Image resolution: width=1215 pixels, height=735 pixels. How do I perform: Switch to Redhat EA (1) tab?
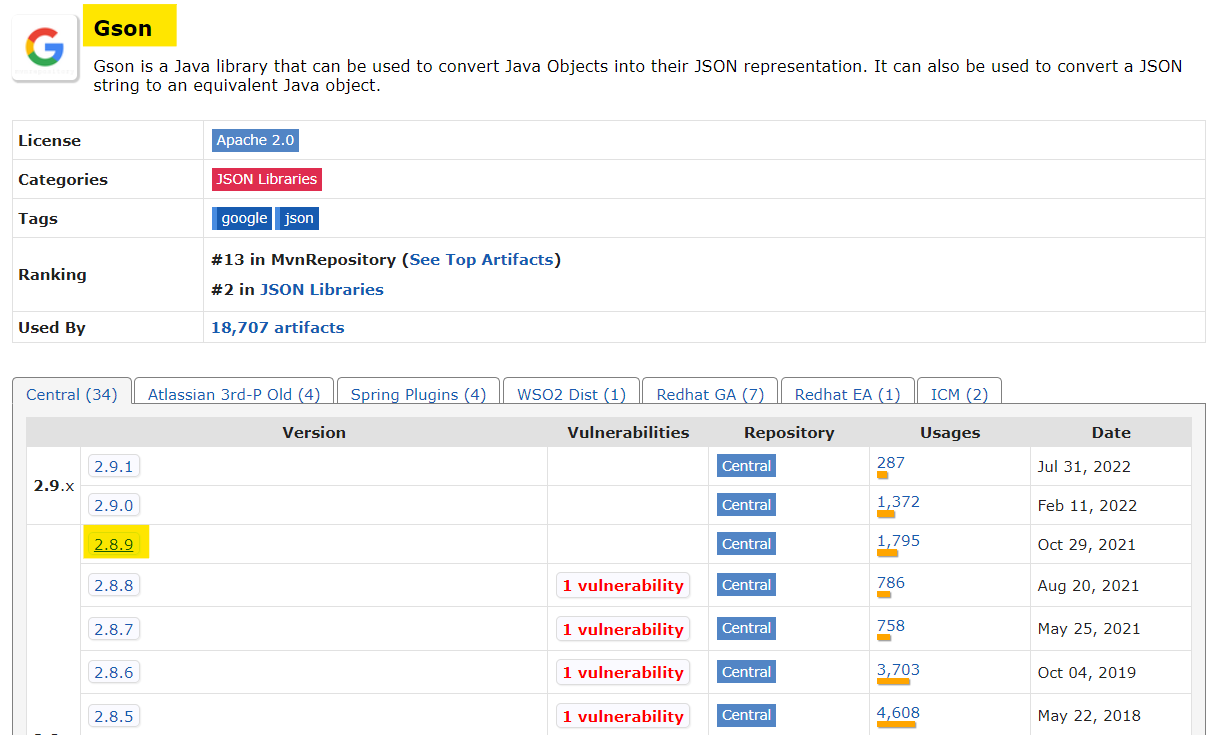[847, 394]
